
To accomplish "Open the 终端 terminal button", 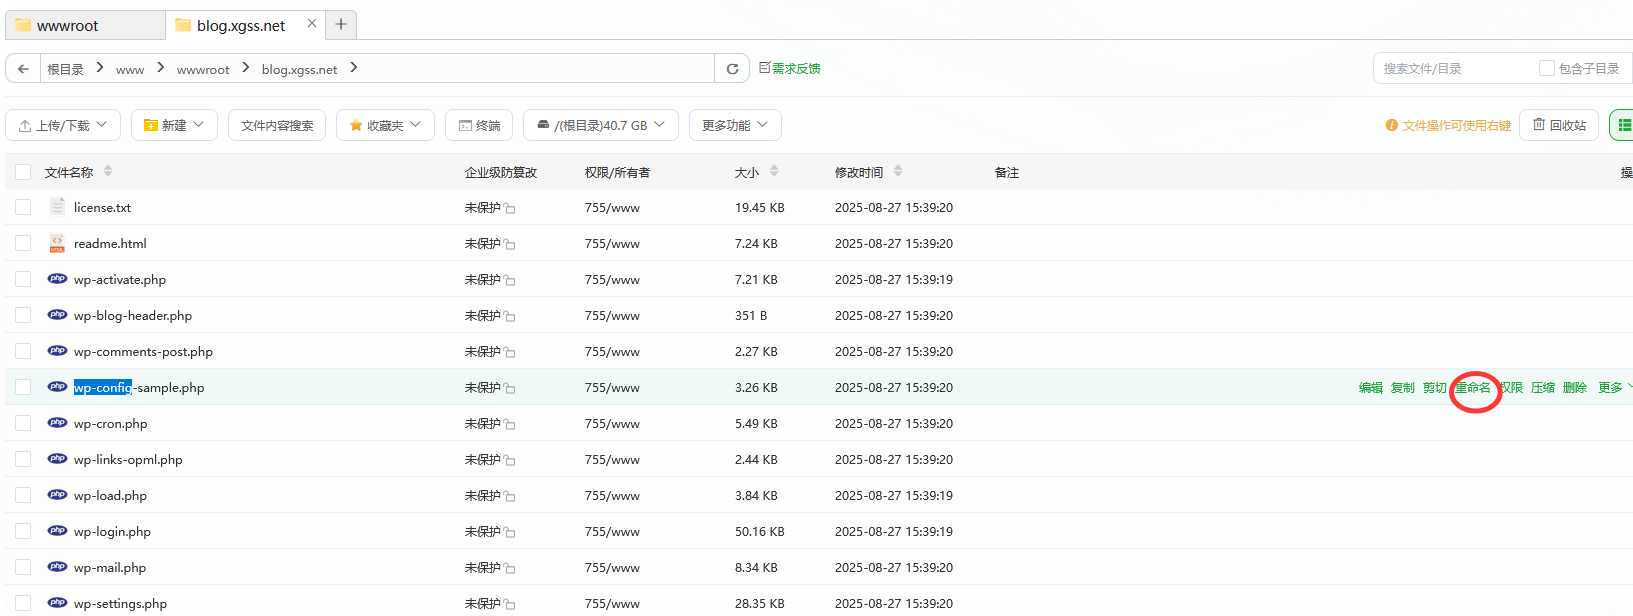I will [479, 125].
